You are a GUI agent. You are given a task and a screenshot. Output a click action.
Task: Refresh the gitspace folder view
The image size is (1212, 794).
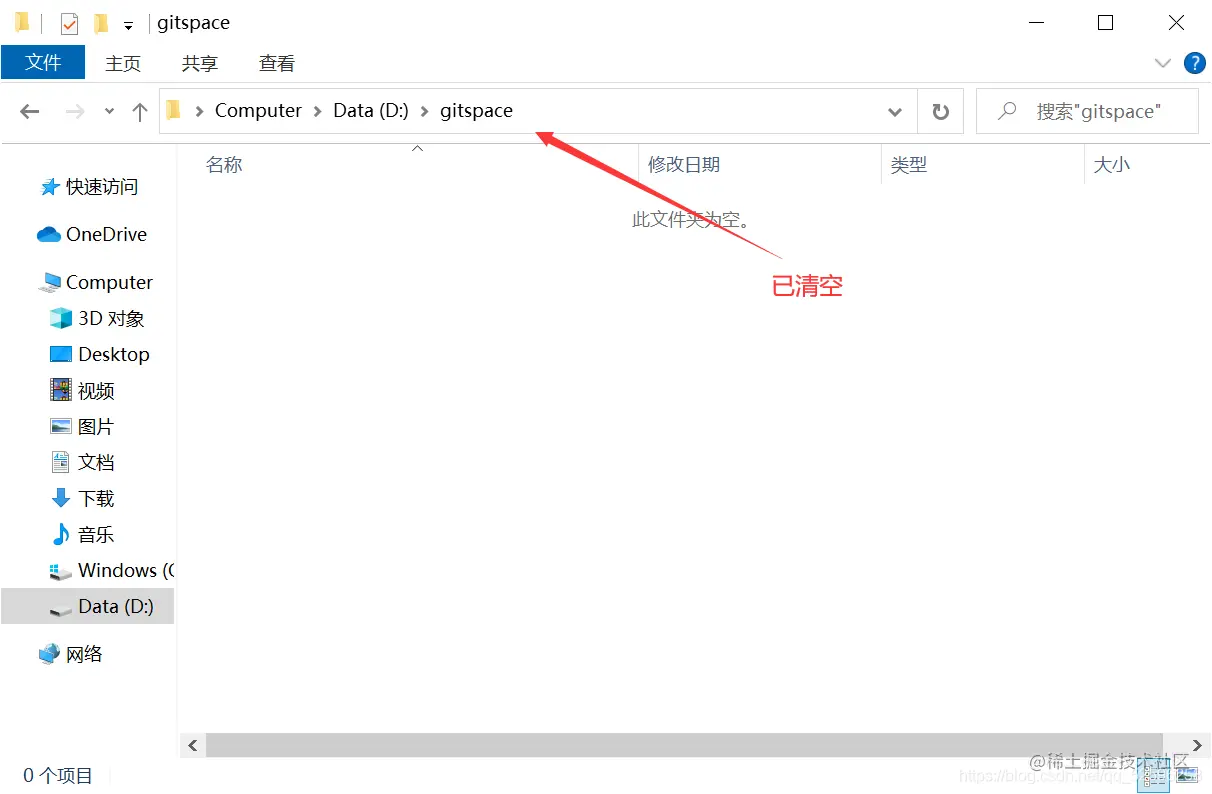click(x=940, y=112)
